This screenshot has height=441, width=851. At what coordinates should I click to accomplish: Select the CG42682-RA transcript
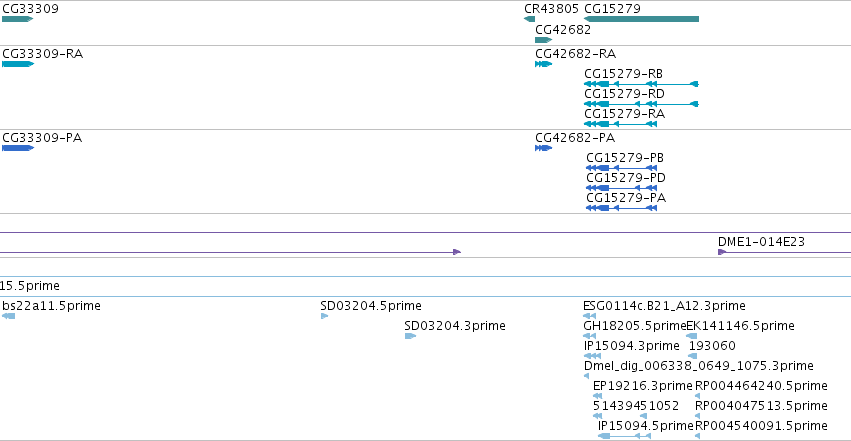pyautogui.click(x=543, y=64)
